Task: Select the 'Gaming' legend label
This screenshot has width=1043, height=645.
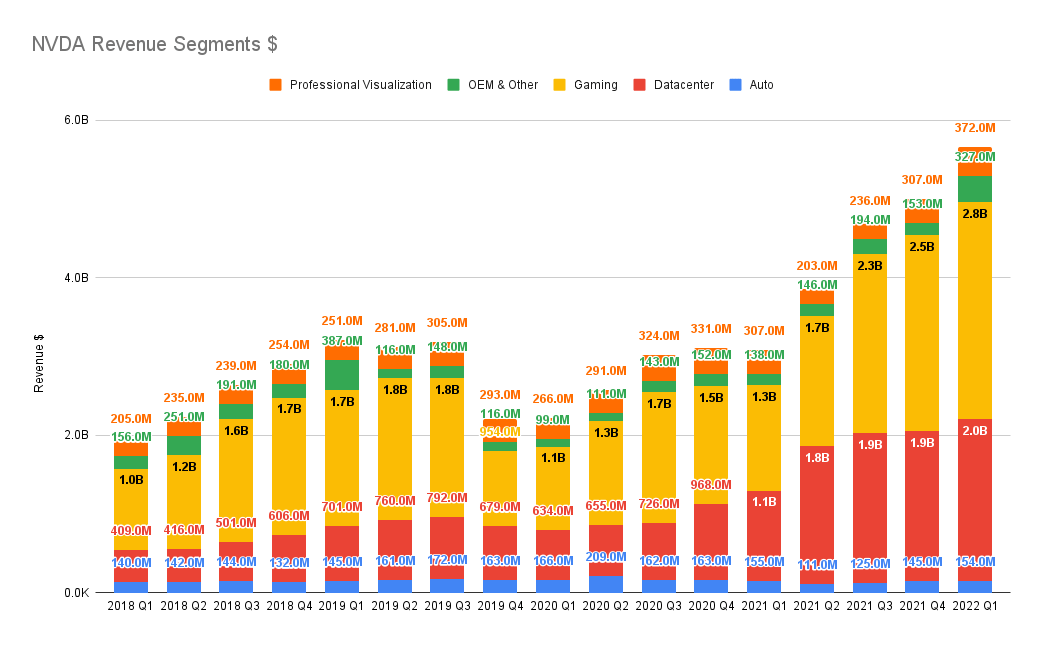Action: (x=596, y=85)
